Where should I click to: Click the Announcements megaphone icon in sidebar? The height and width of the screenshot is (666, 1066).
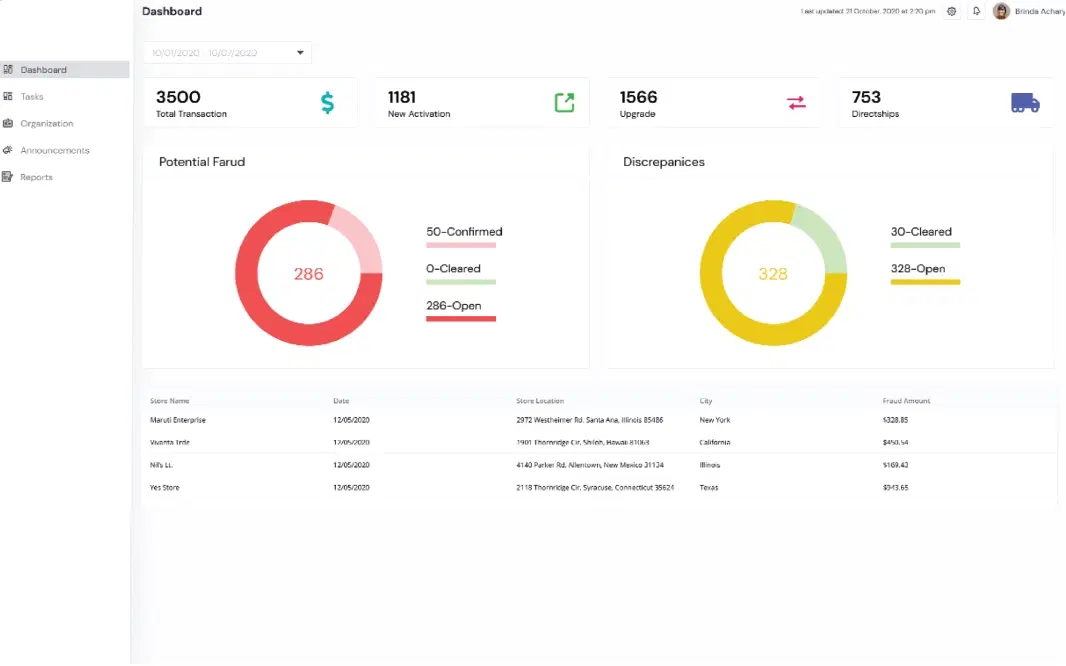point(8,150)
